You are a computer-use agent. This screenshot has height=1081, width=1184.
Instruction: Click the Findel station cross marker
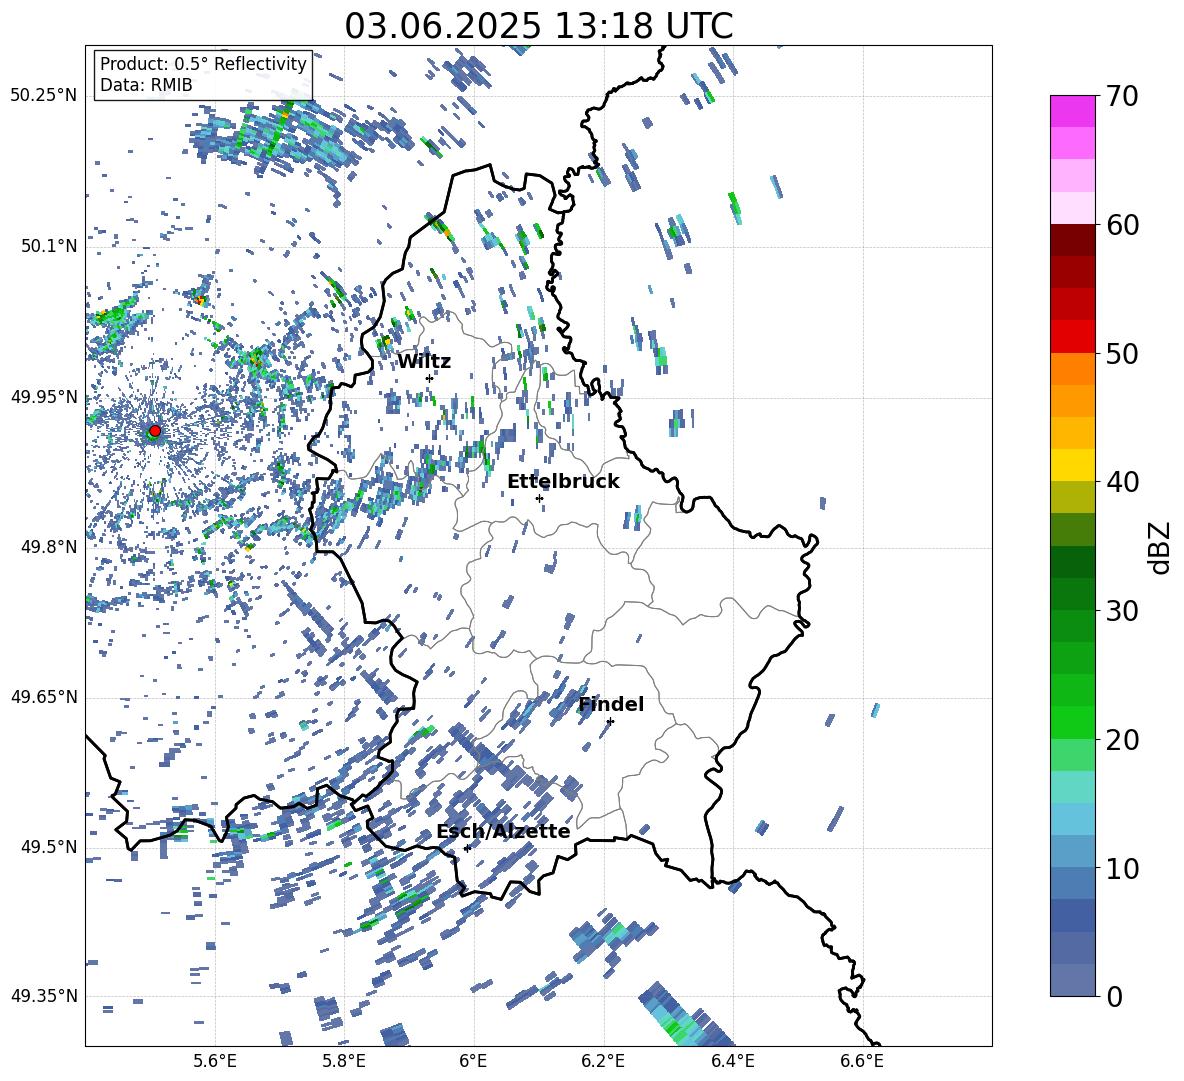click(610, 722)
